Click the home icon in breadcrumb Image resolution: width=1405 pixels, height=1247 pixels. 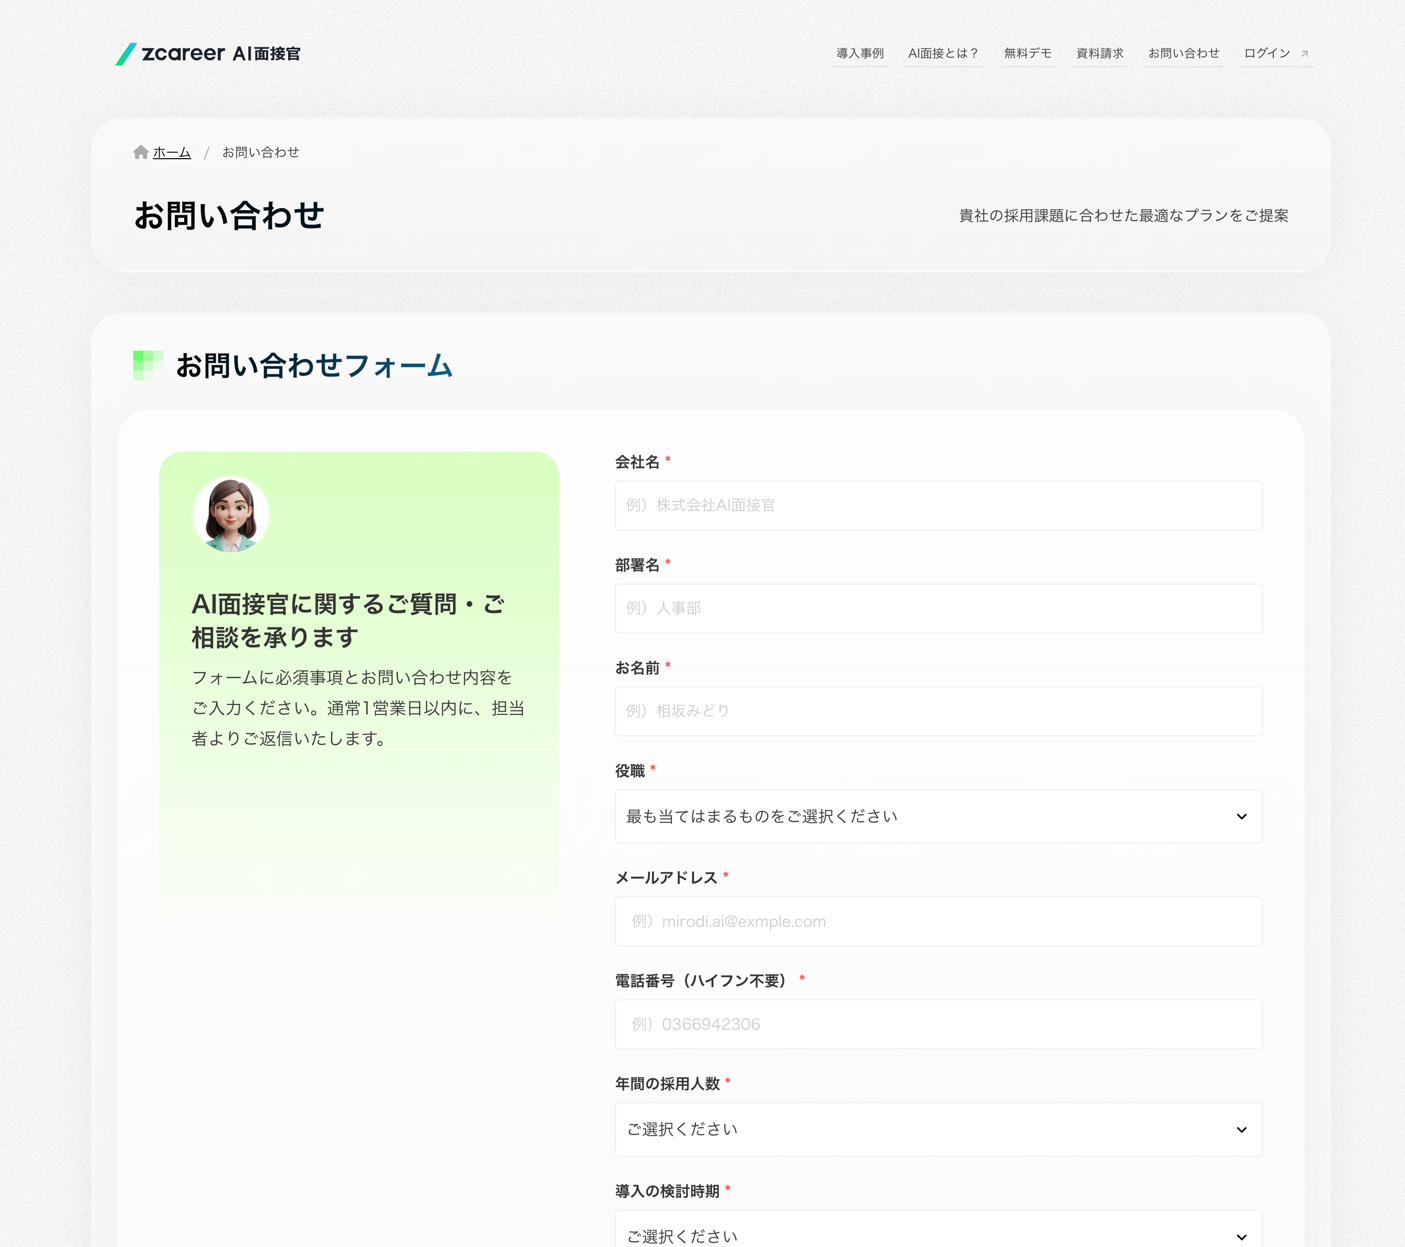point(141,152)
